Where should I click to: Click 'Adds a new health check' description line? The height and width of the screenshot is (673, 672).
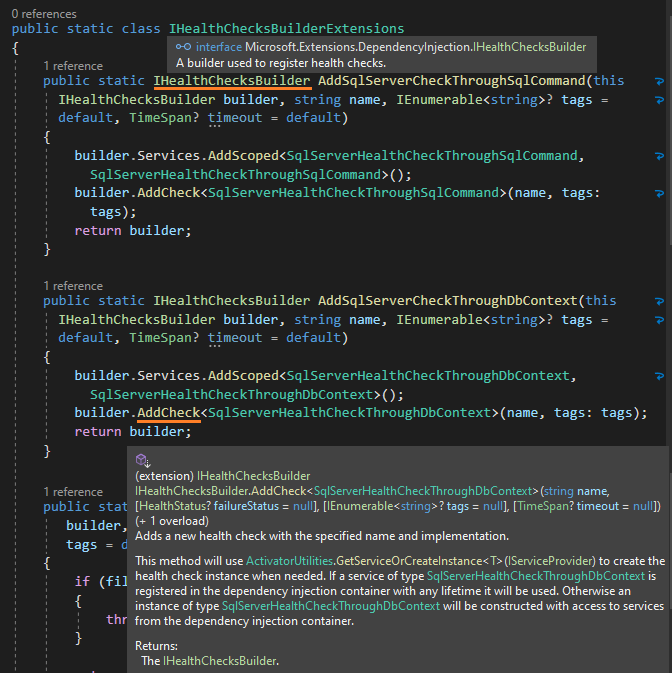point(322,536)
